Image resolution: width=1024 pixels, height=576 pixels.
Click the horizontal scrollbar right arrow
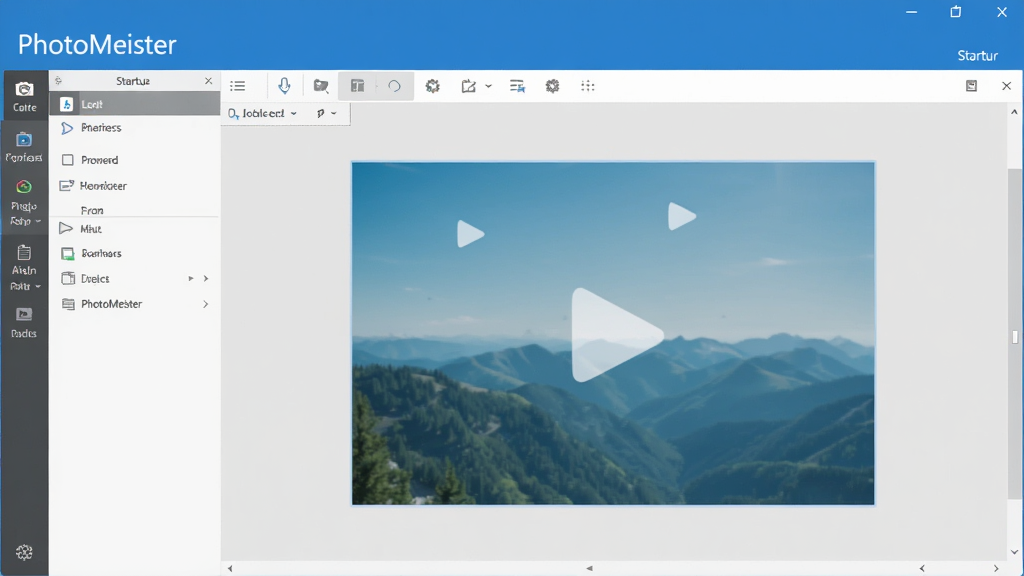click(996, 568)
